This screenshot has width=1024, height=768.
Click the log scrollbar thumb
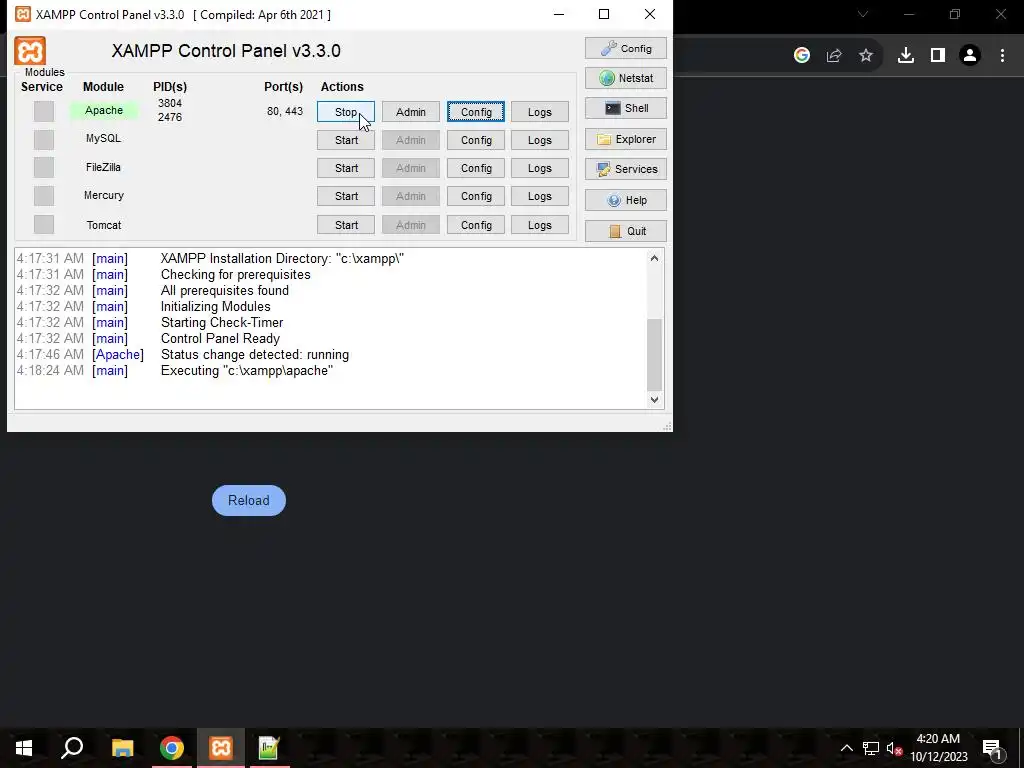click(654, 354)
